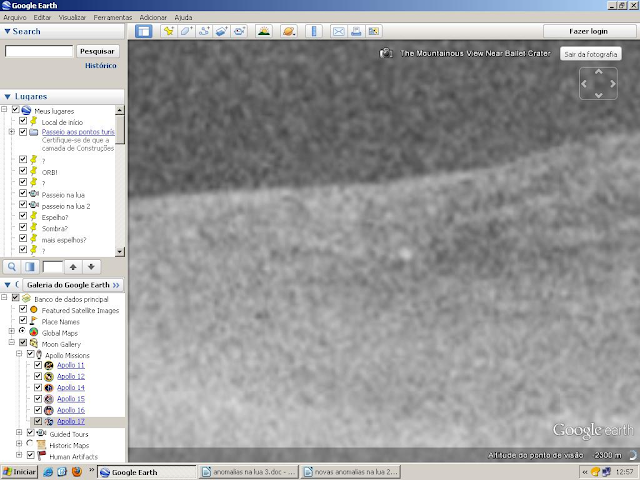Collapse Moon Gallery tree node
The image size is (640, 480).
(x=11, y=342)
